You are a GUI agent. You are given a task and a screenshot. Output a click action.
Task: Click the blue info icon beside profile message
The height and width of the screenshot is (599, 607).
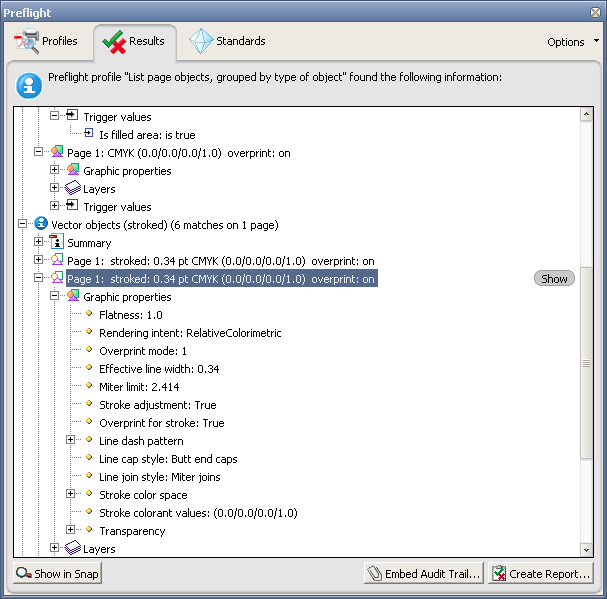click(x=29, y=85)
